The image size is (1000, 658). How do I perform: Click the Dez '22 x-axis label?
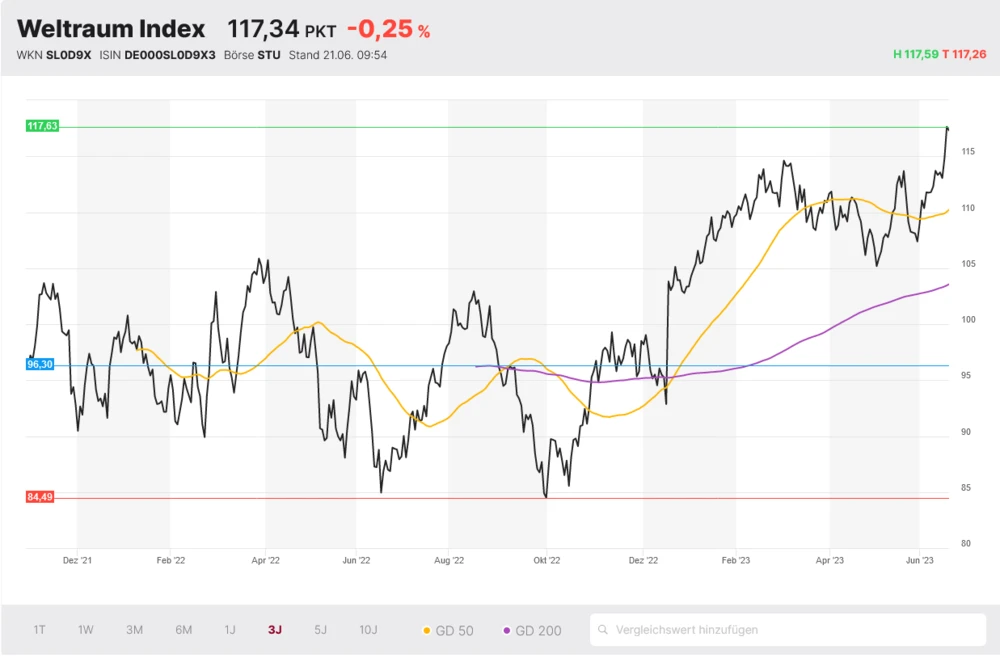(x=644, y=561)
